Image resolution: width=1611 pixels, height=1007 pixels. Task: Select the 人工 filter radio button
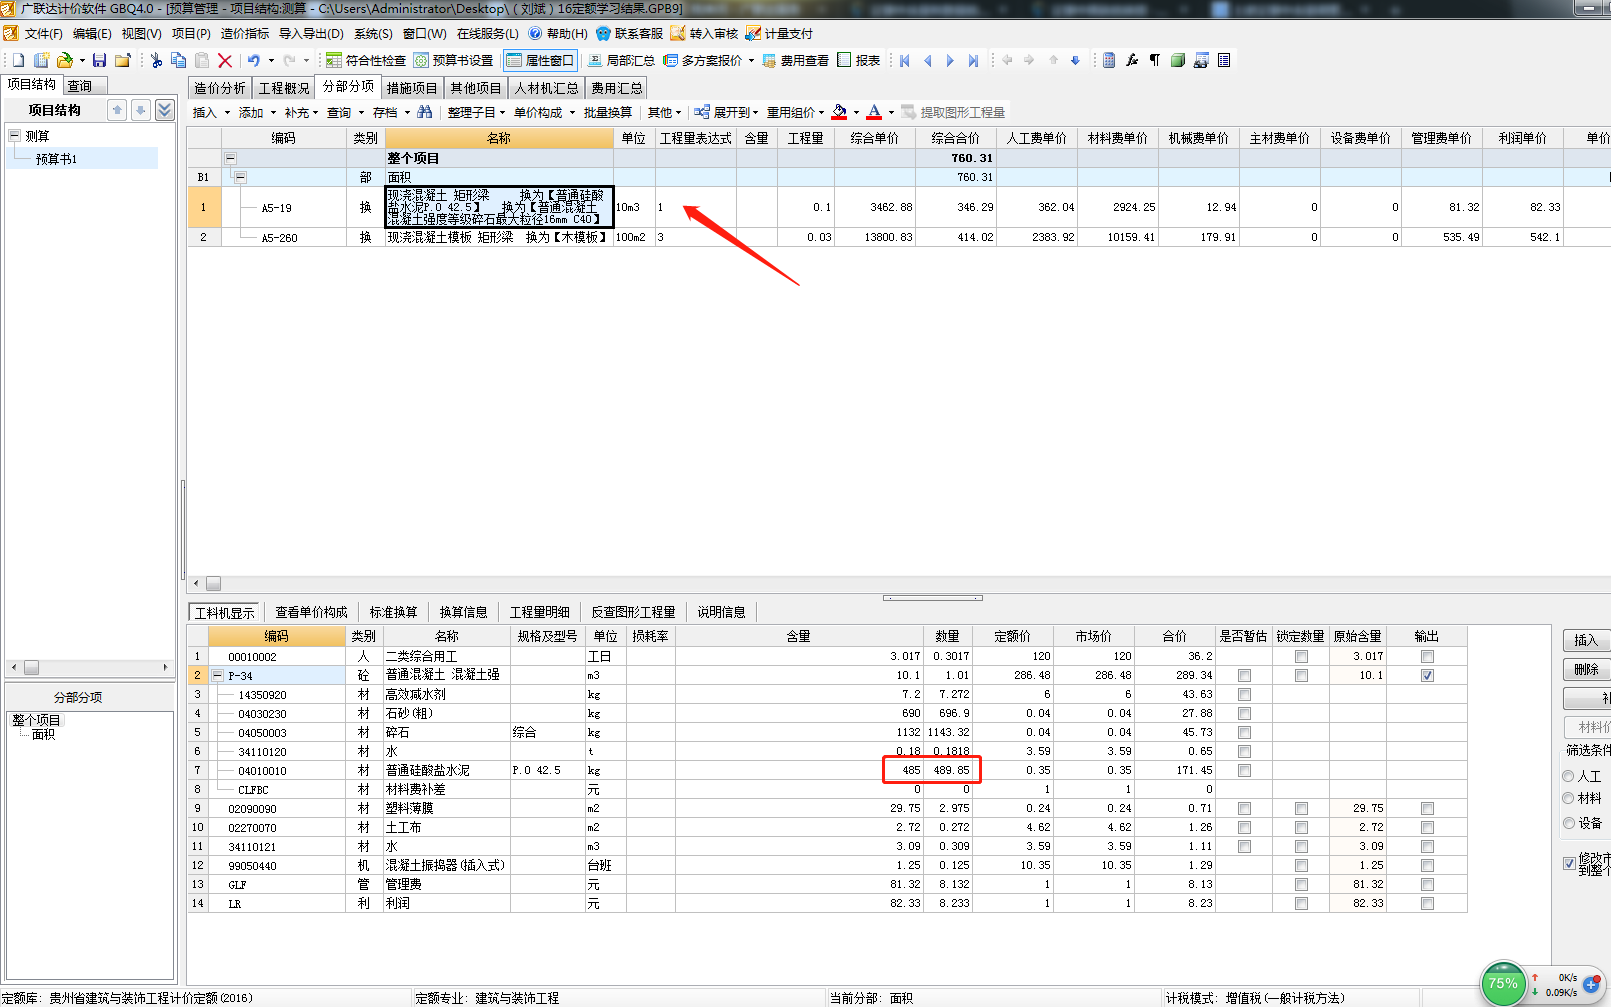[x=1568, y=776]
